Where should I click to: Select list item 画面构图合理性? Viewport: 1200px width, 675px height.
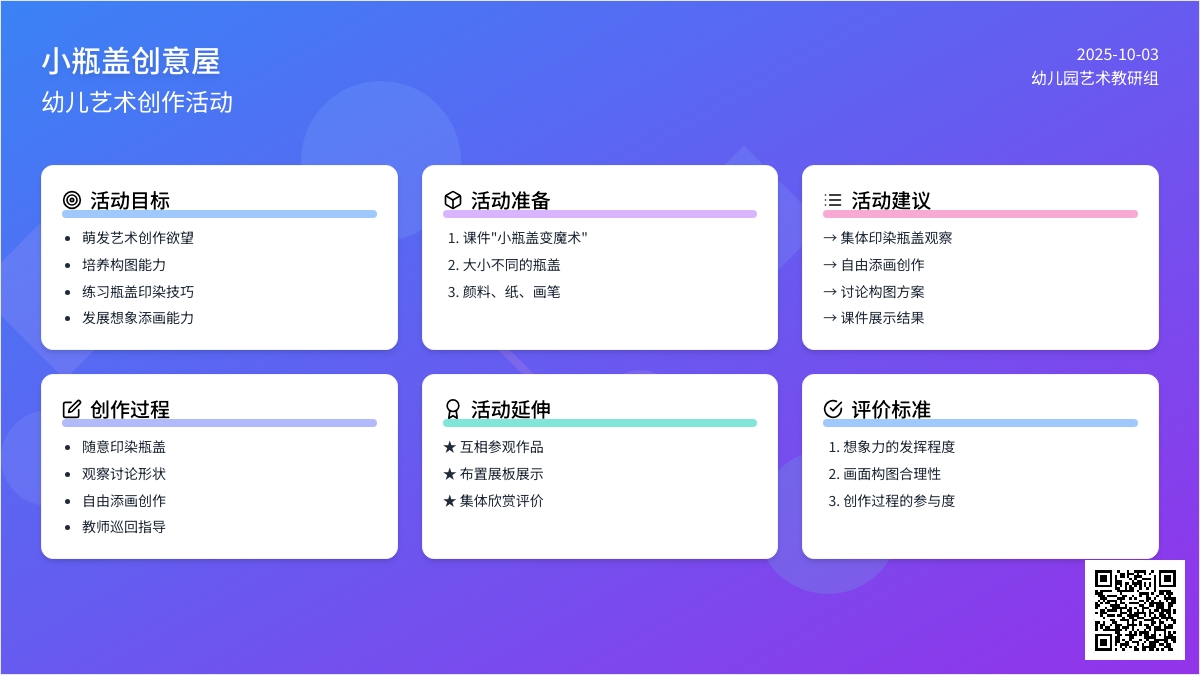(x=892, y=474)
